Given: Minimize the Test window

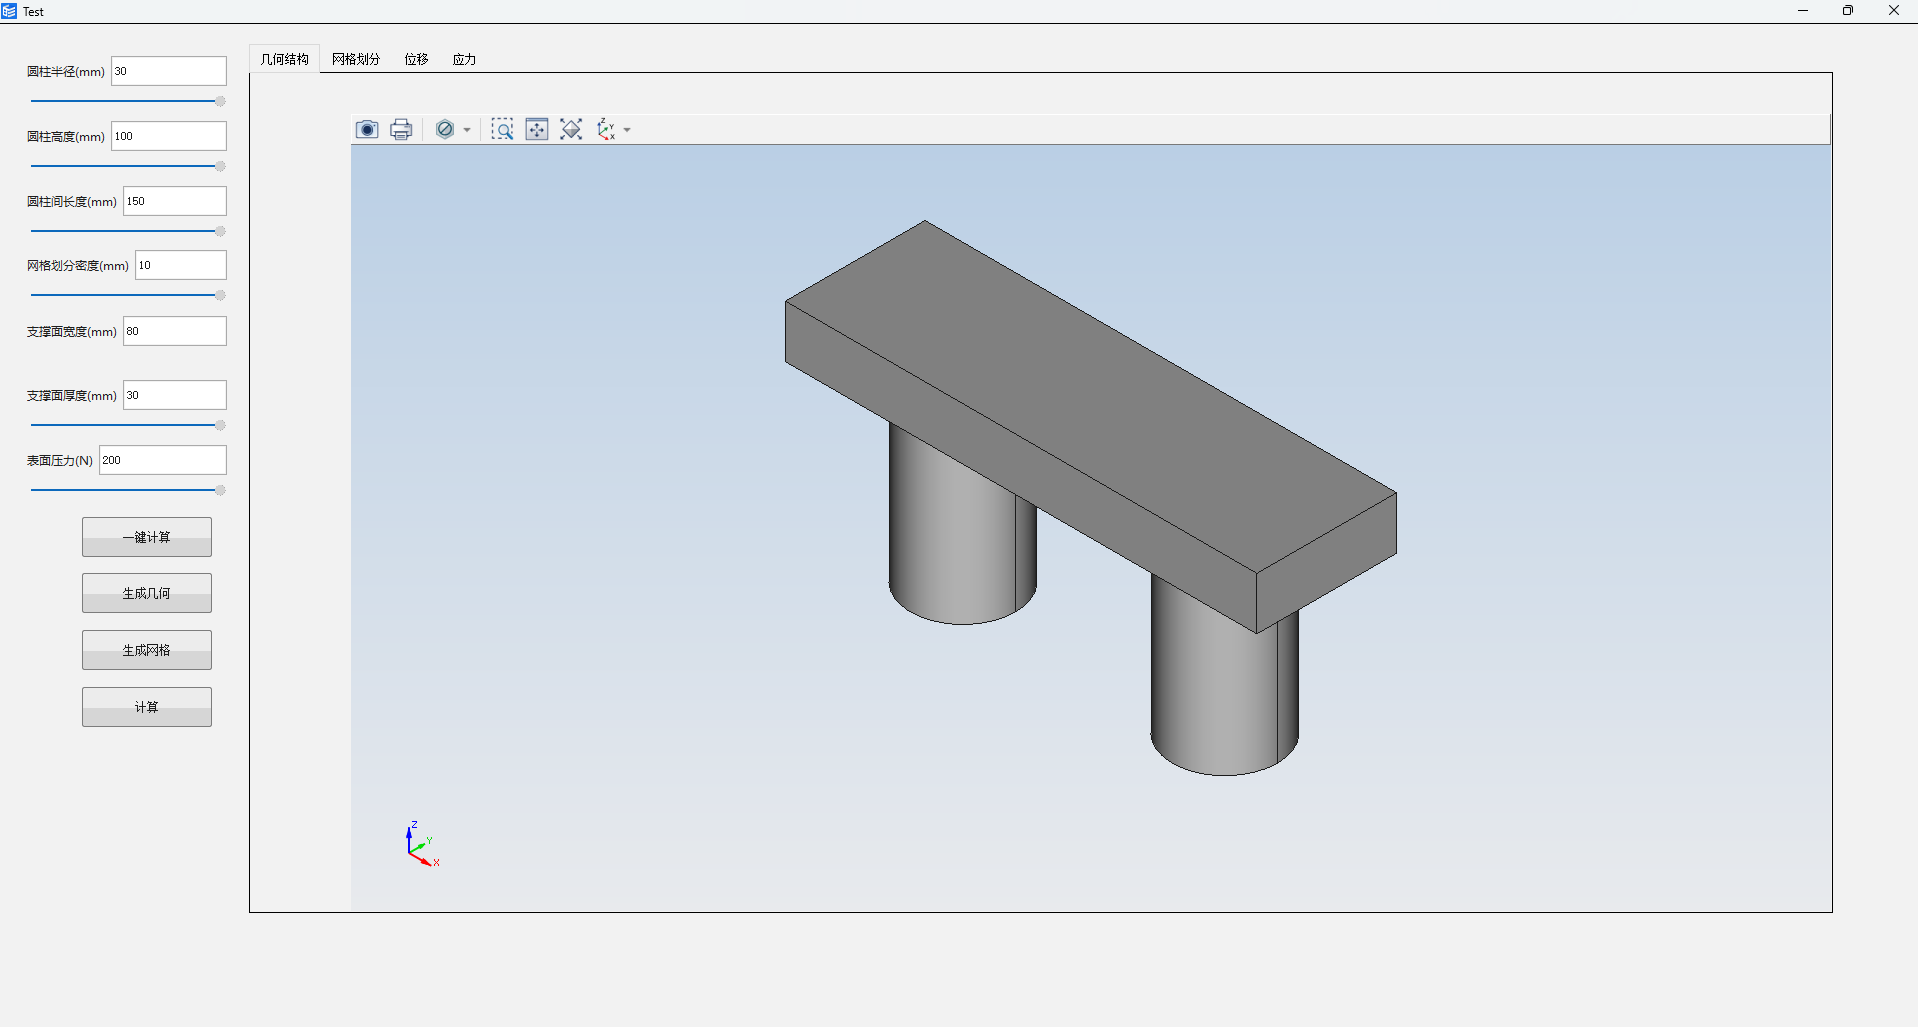Looking at the screenshot, I should [x=1803, y=11].
